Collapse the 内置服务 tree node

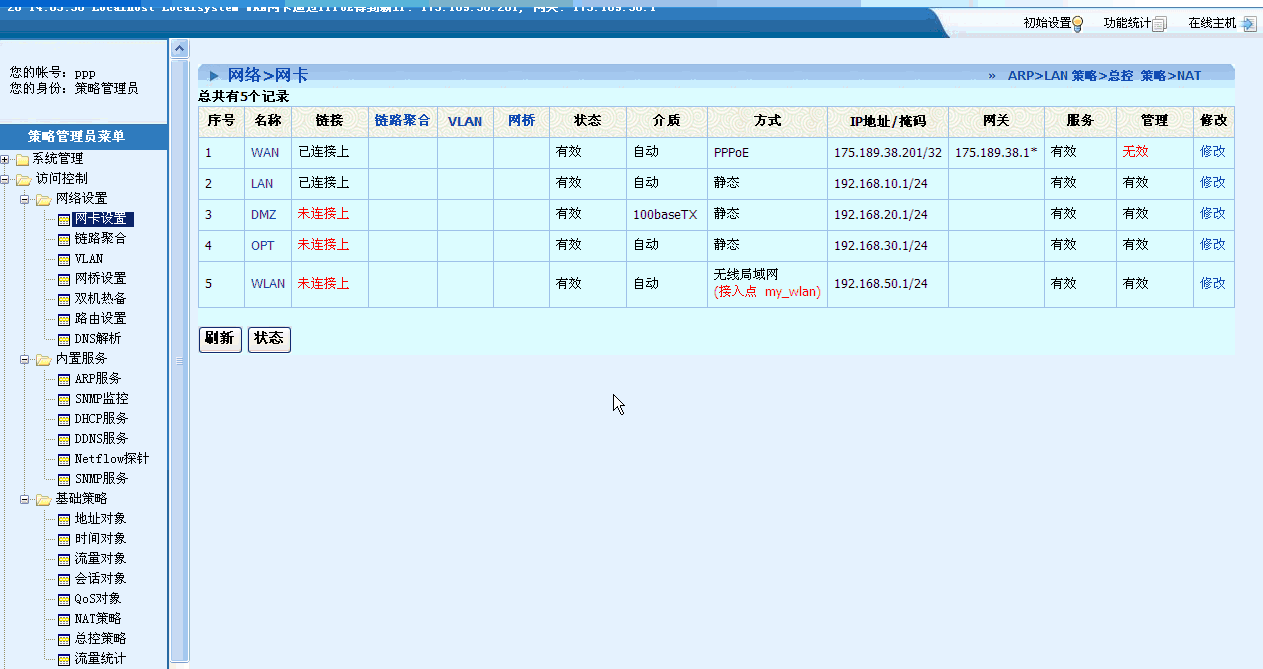point(24,359)
